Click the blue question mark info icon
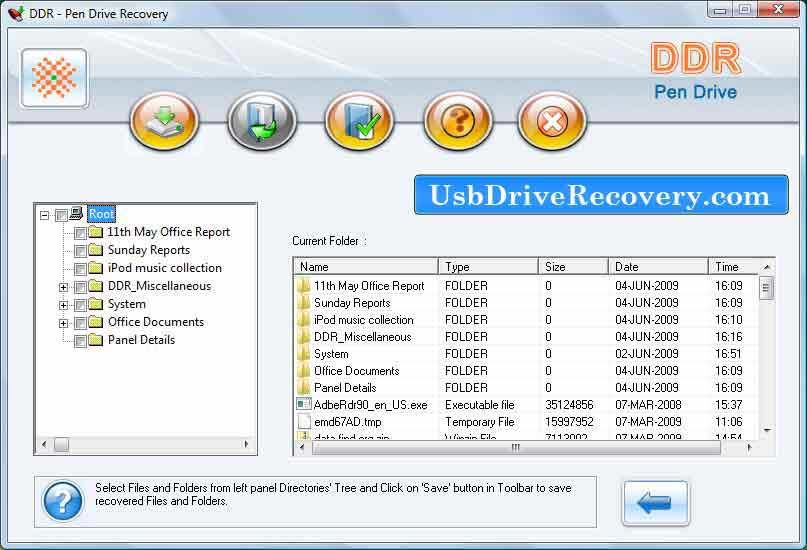 coord(63,501)
